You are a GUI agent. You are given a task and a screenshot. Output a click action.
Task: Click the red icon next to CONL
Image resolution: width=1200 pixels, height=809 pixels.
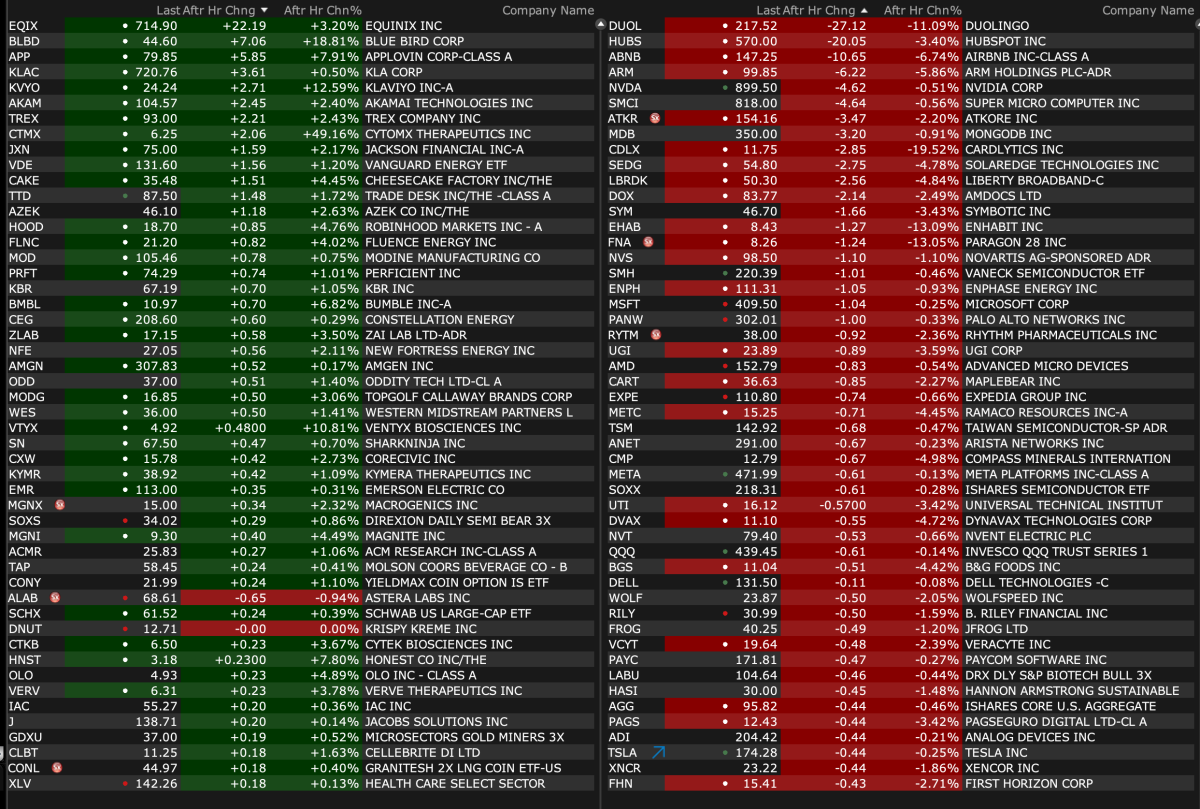(x=57, y=768)
